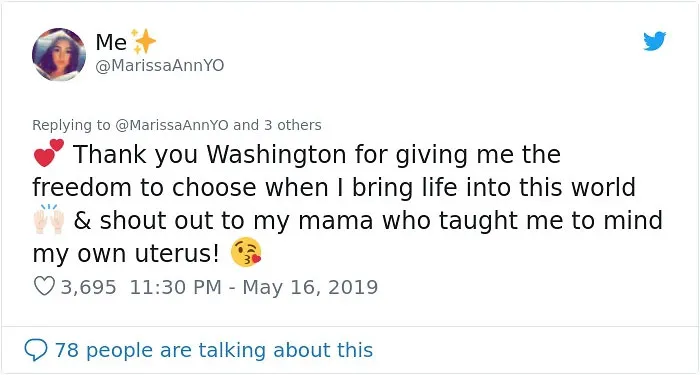Open replies via the speech bubble icon

coord(36,350)
